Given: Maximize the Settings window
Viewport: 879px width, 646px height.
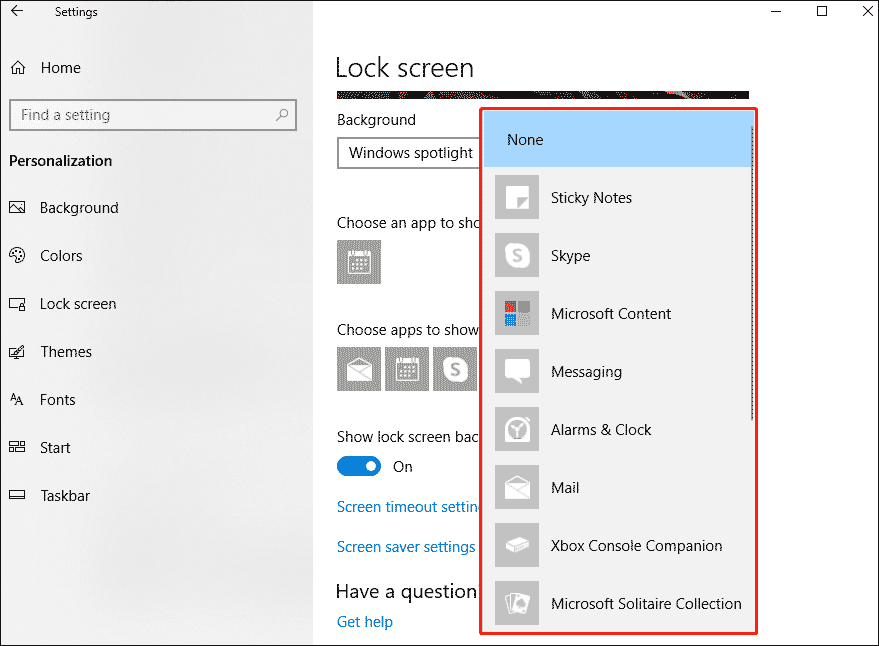Looking at the screenshot, I should (822, 11).
